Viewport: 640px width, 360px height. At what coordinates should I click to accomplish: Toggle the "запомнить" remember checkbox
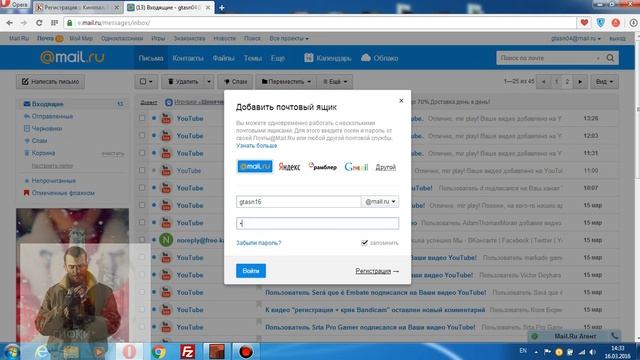364,243
